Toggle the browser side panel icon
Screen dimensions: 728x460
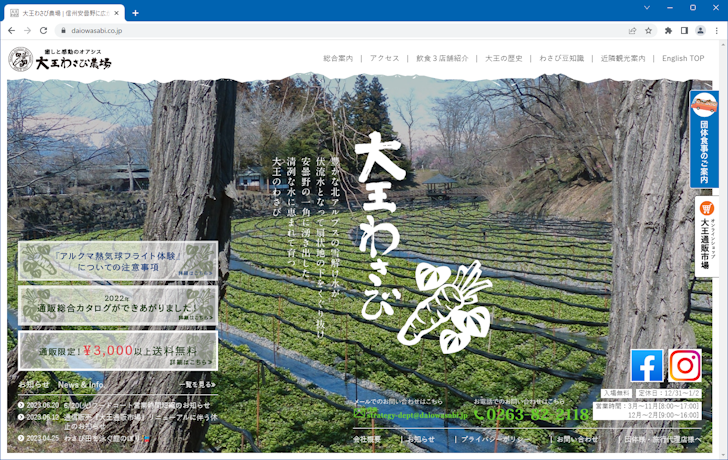point(684,31)
